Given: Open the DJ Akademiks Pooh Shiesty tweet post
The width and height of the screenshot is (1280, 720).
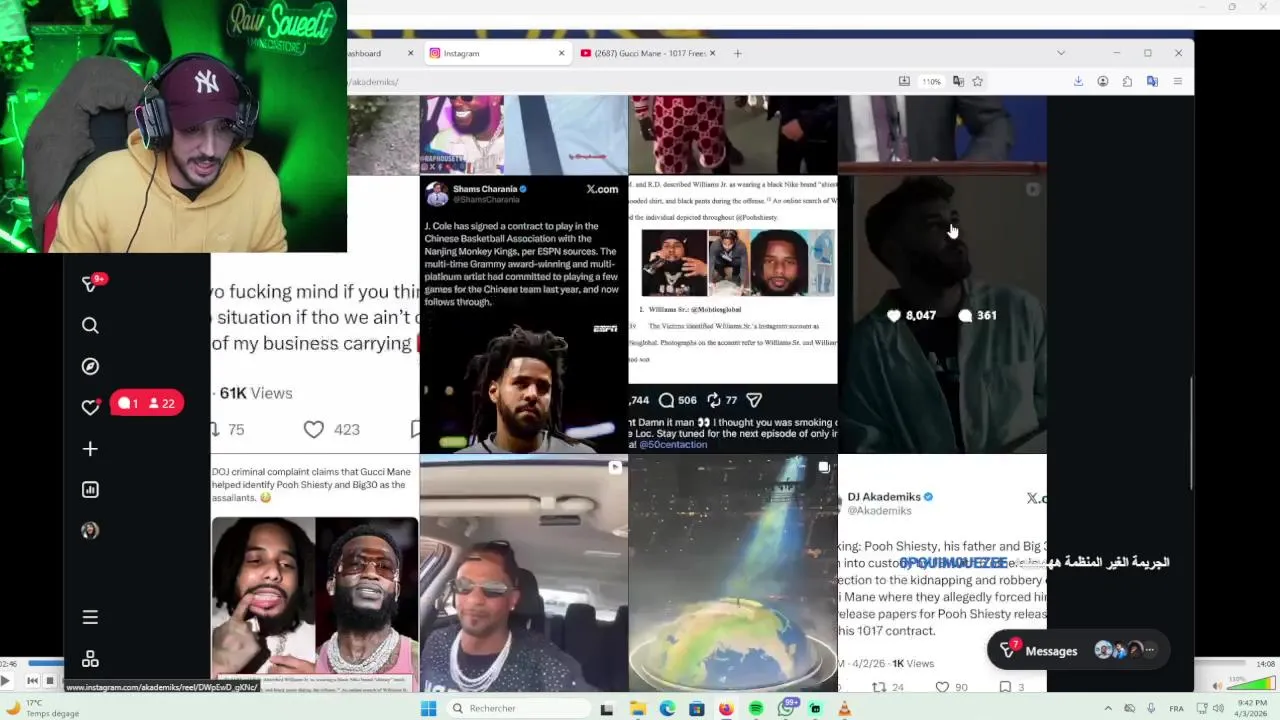Looking at the screenshot, I should pos(942,573).
